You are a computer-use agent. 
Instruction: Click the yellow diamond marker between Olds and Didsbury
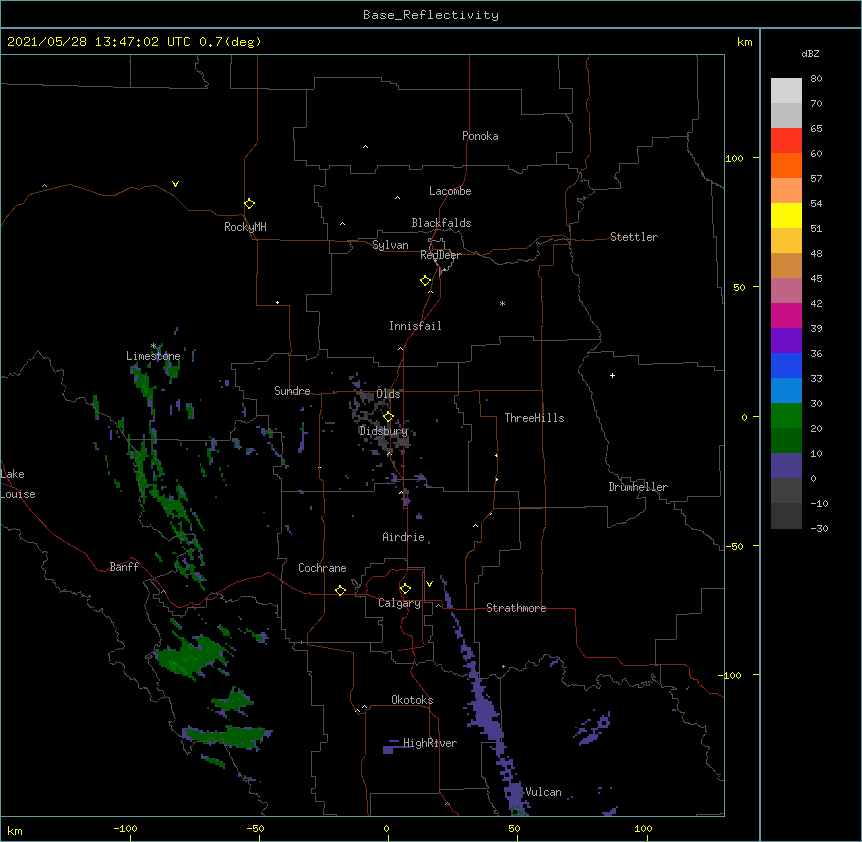[x=388, y=417]
